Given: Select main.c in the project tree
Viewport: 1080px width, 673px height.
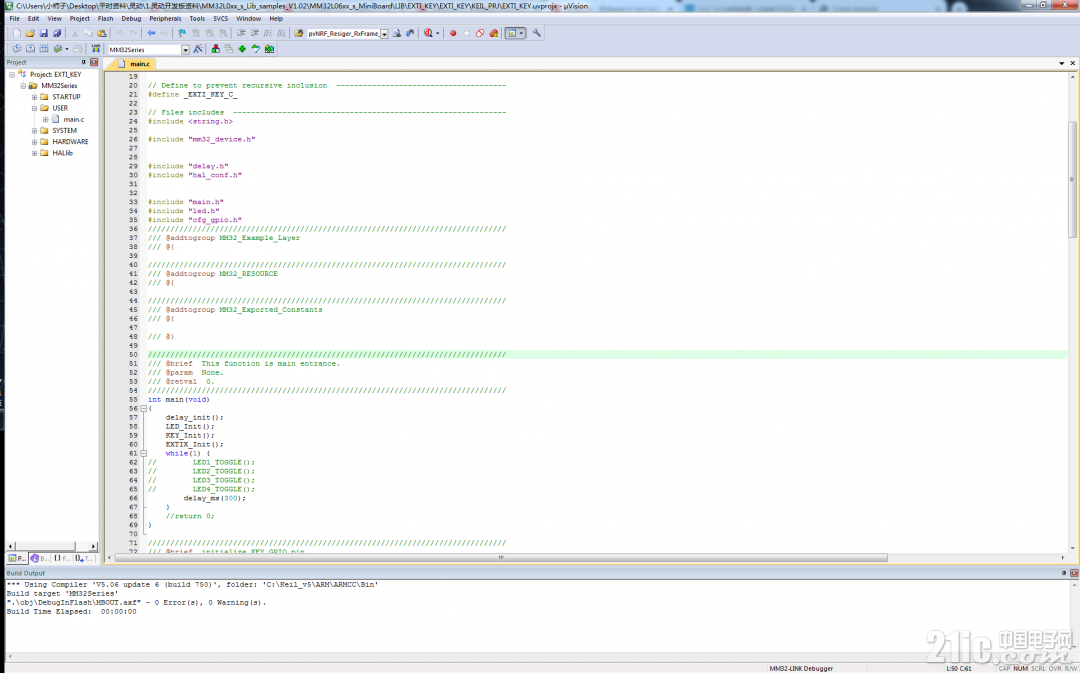Looking at the screenshot, I should [x=74, y=119].
